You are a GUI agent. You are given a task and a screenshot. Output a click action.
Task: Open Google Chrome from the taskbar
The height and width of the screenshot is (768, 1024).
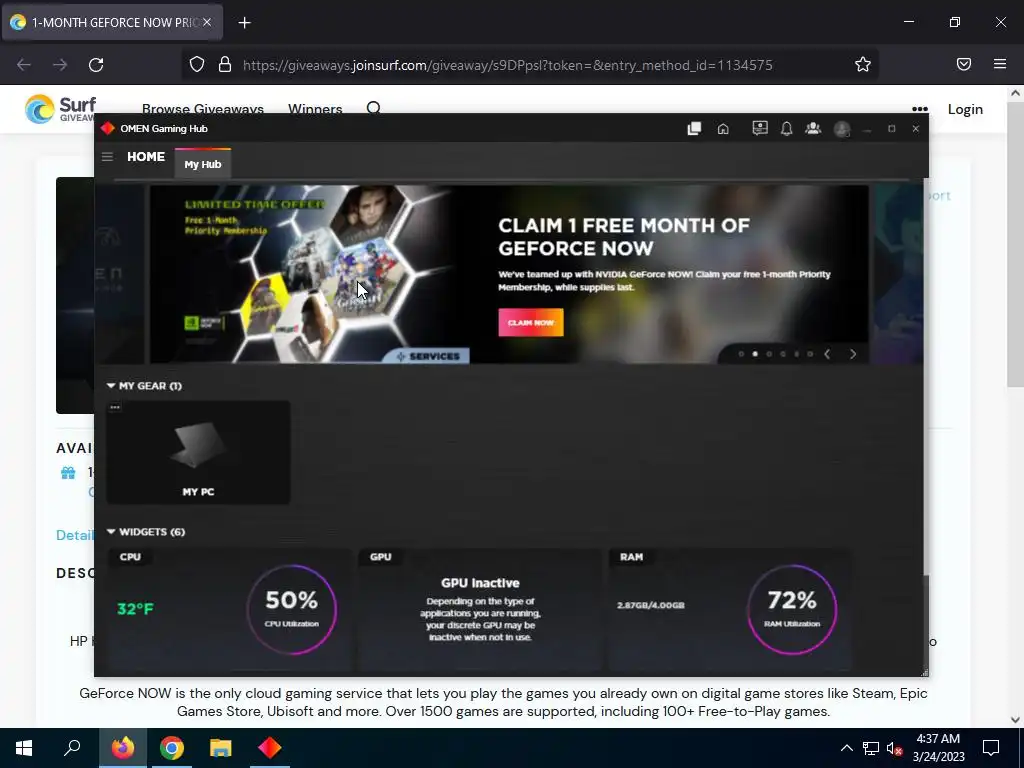[x=172, y=748]
